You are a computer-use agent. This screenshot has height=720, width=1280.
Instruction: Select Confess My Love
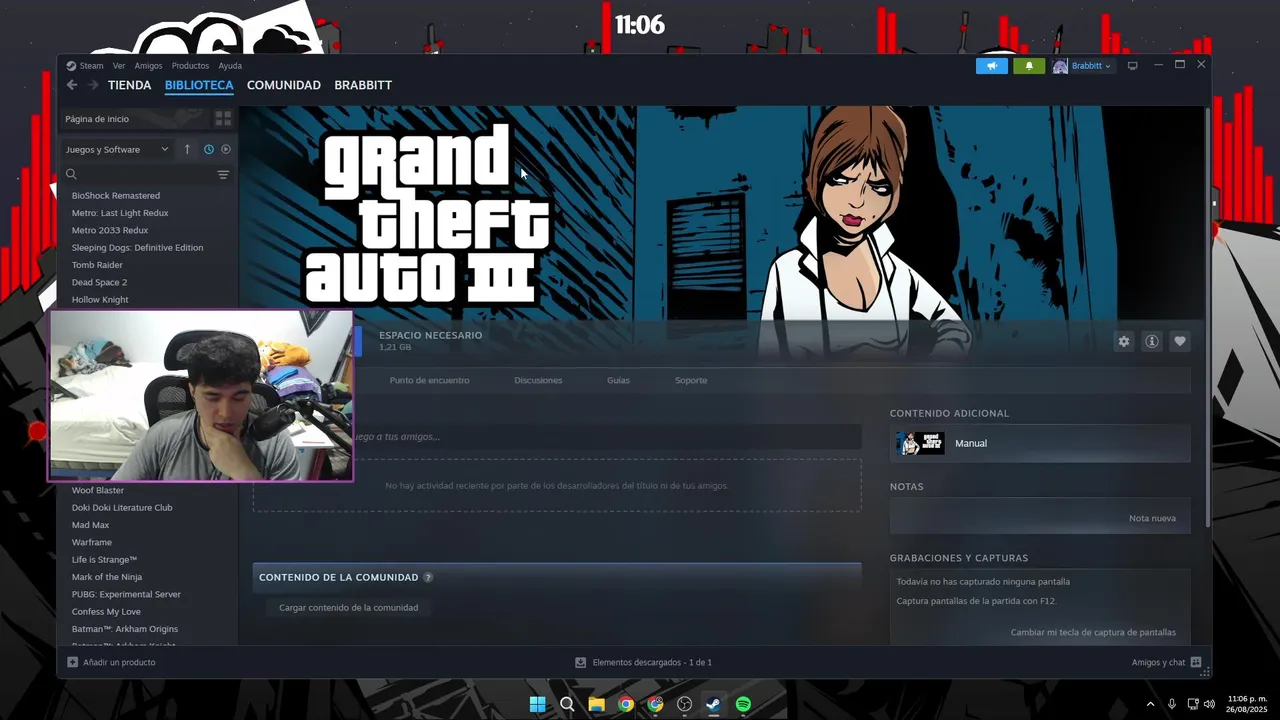[106, 612]
